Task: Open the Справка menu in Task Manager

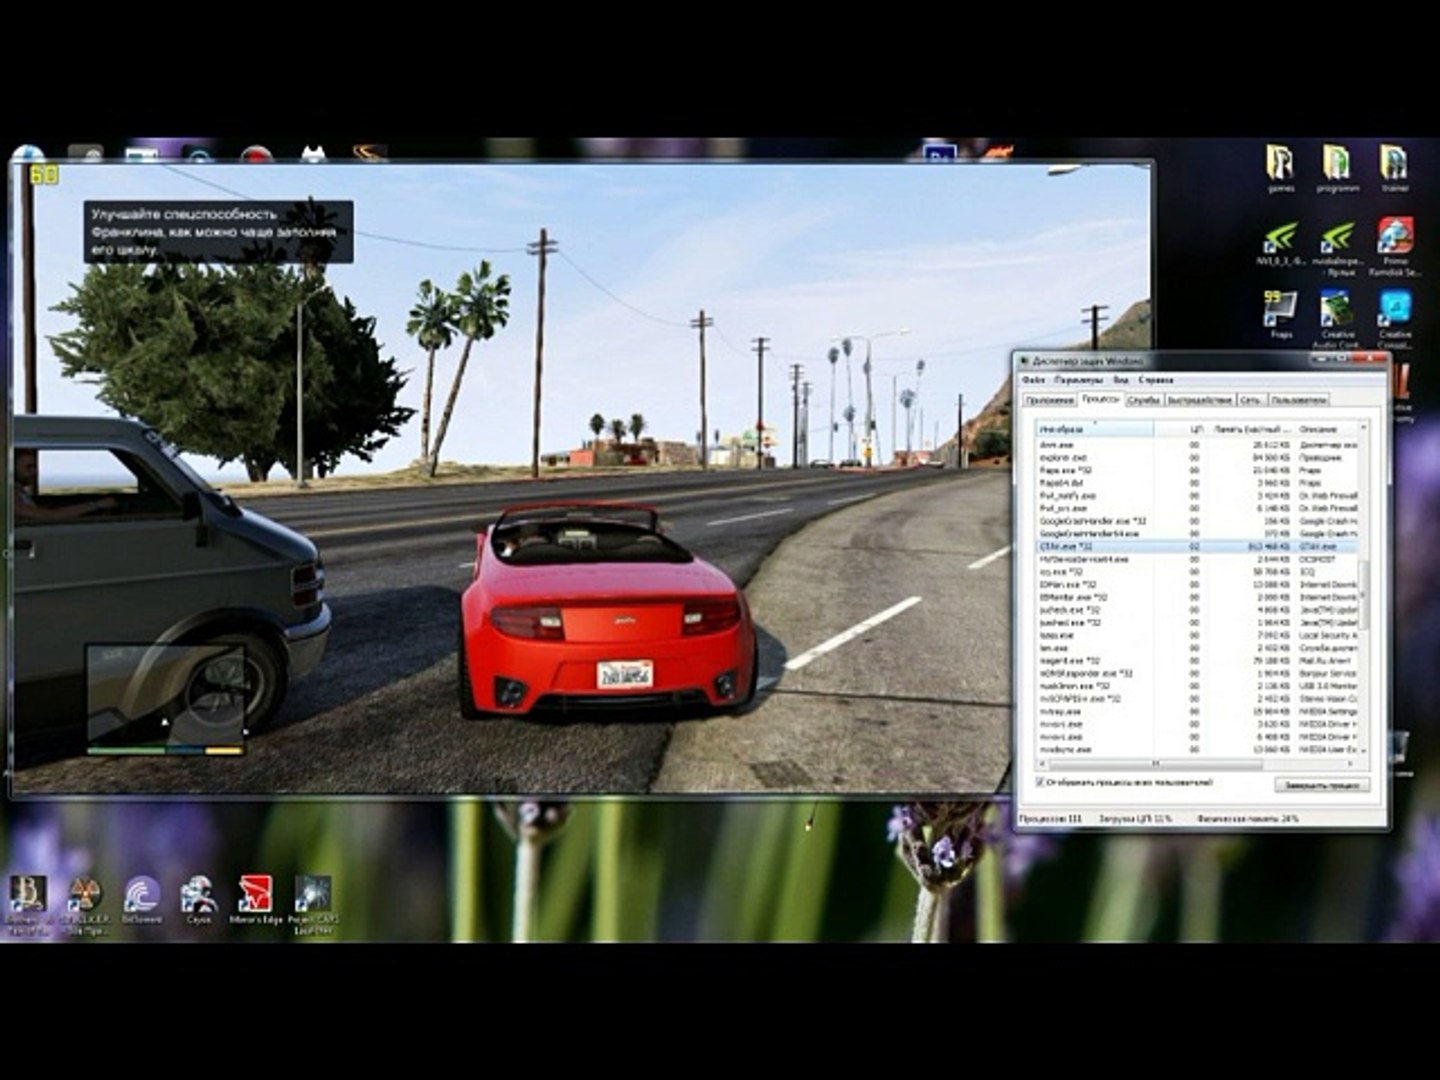Action: pyautogui.click(x=1156, y=380)
